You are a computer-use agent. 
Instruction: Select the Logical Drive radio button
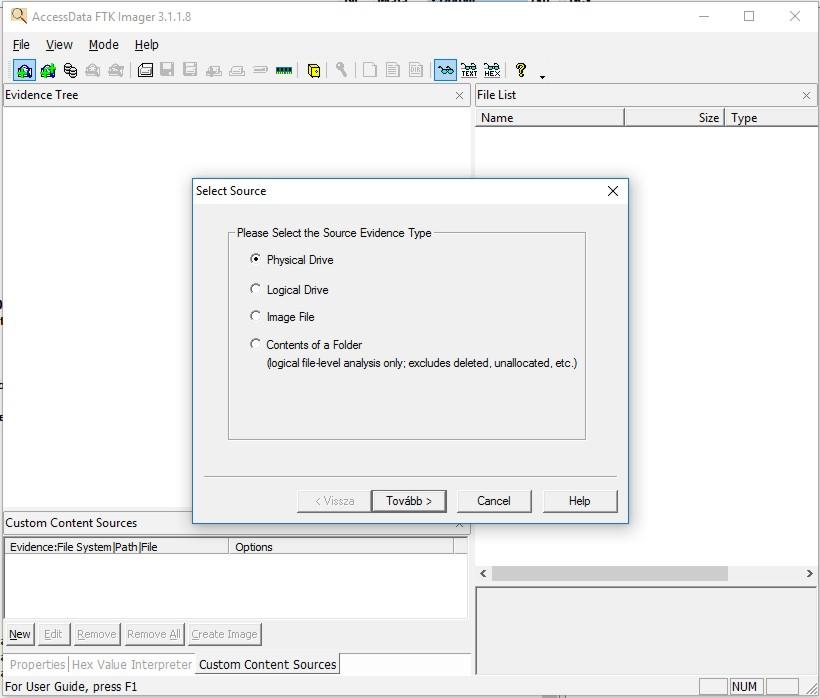(x=255, y=289)
